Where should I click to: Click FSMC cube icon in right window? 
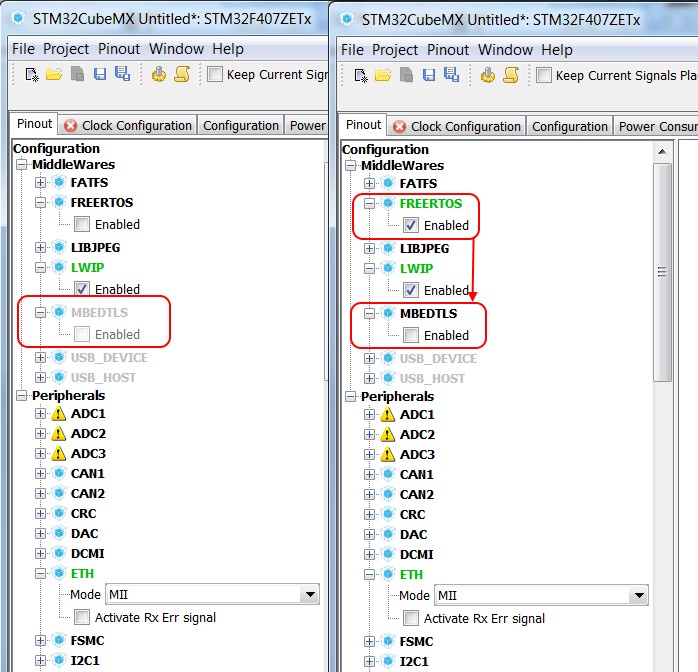pyautogui.click(x=388, y=641)
